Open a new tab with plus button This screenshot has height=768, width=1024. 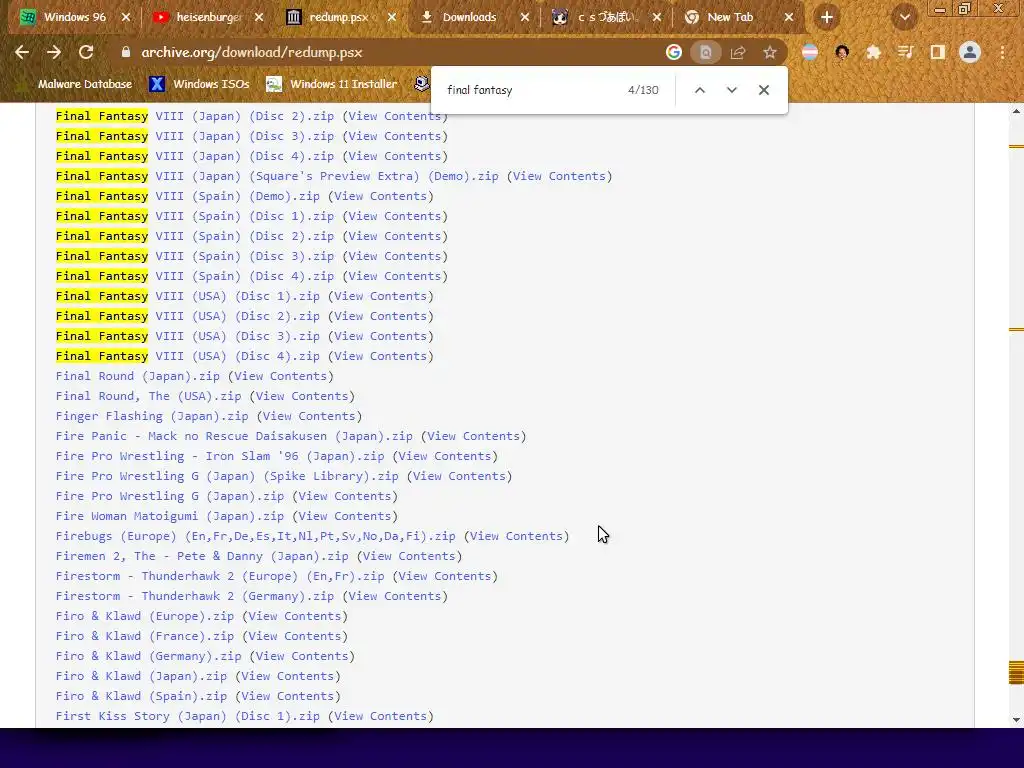click(x=827, y=18)
